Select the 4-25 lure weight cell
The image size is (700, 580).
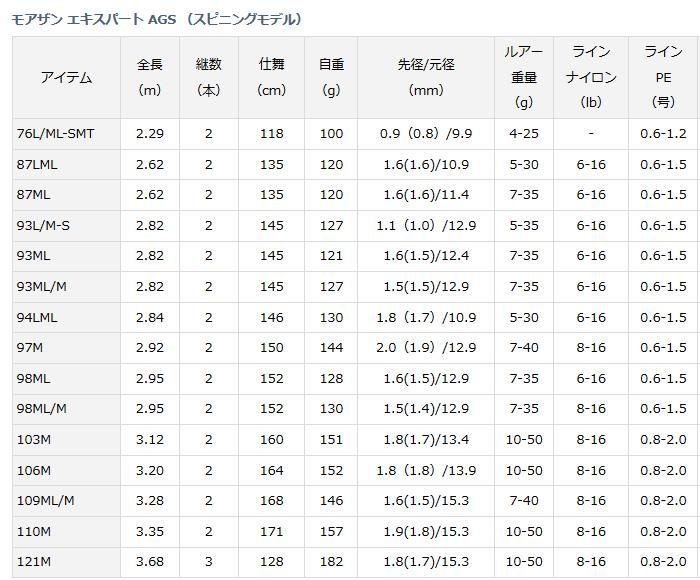tap(524, 133)
